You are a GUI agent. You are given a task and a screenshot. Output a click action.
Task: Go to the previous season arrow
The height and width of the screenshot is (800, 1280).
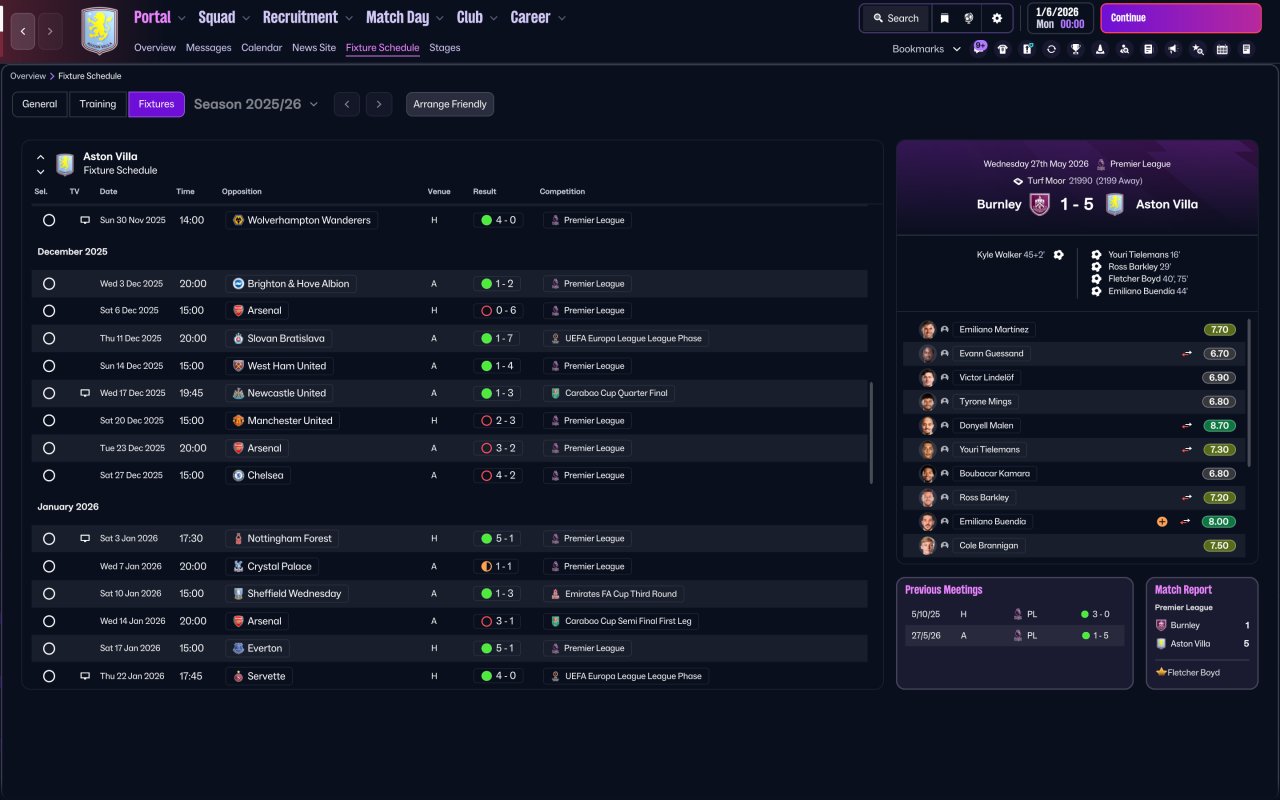(x=347, y=104)
